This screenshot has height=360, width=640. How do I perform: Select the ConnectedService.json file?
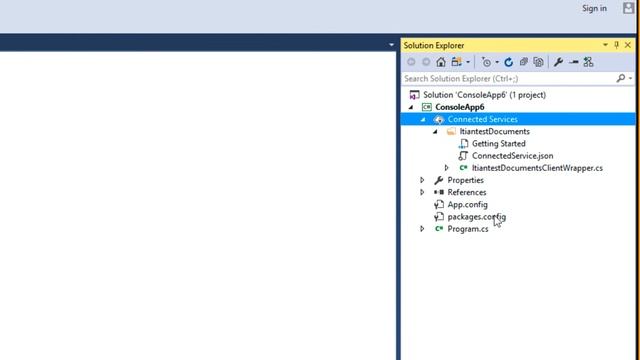tap(513, 156)
